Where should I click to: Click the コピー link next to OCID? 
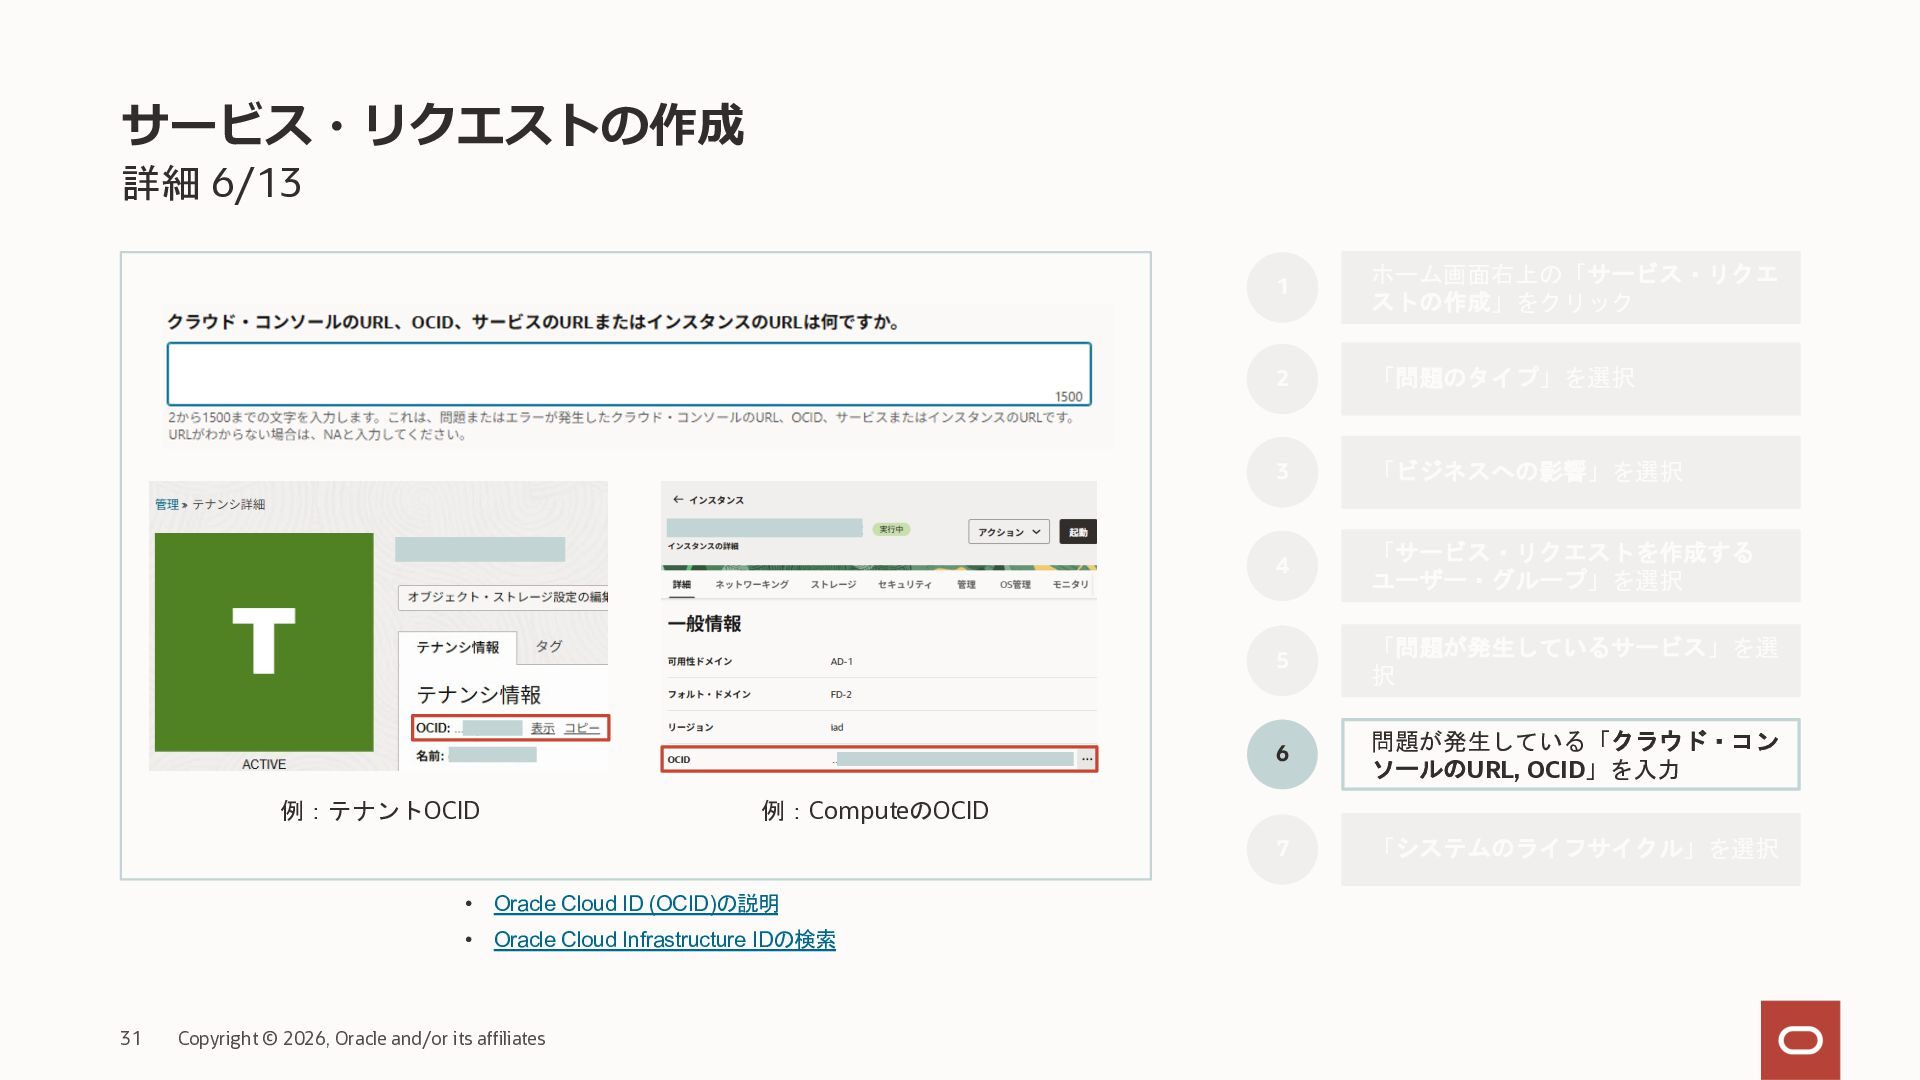tap(582, 728)
